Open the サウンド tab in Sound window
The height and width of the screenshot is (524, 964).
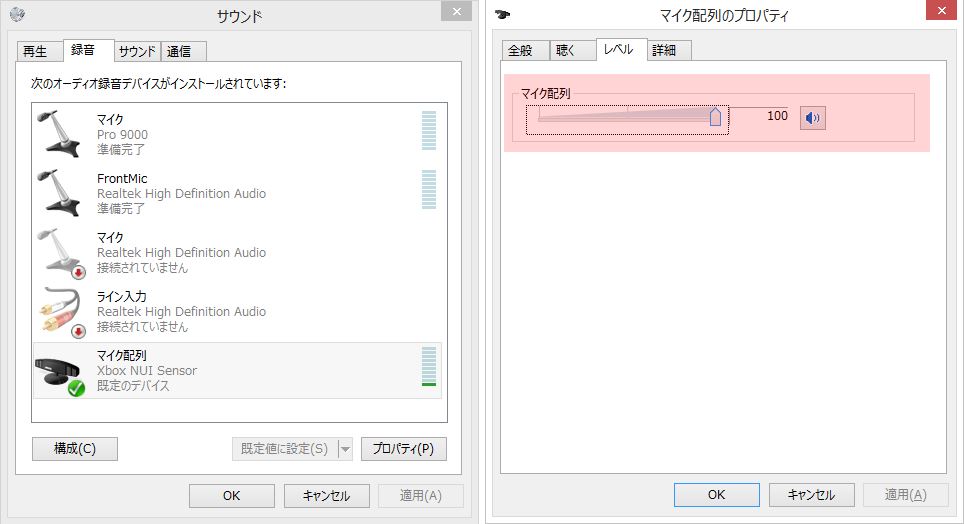pyautogui.click(x=137, y=51)
